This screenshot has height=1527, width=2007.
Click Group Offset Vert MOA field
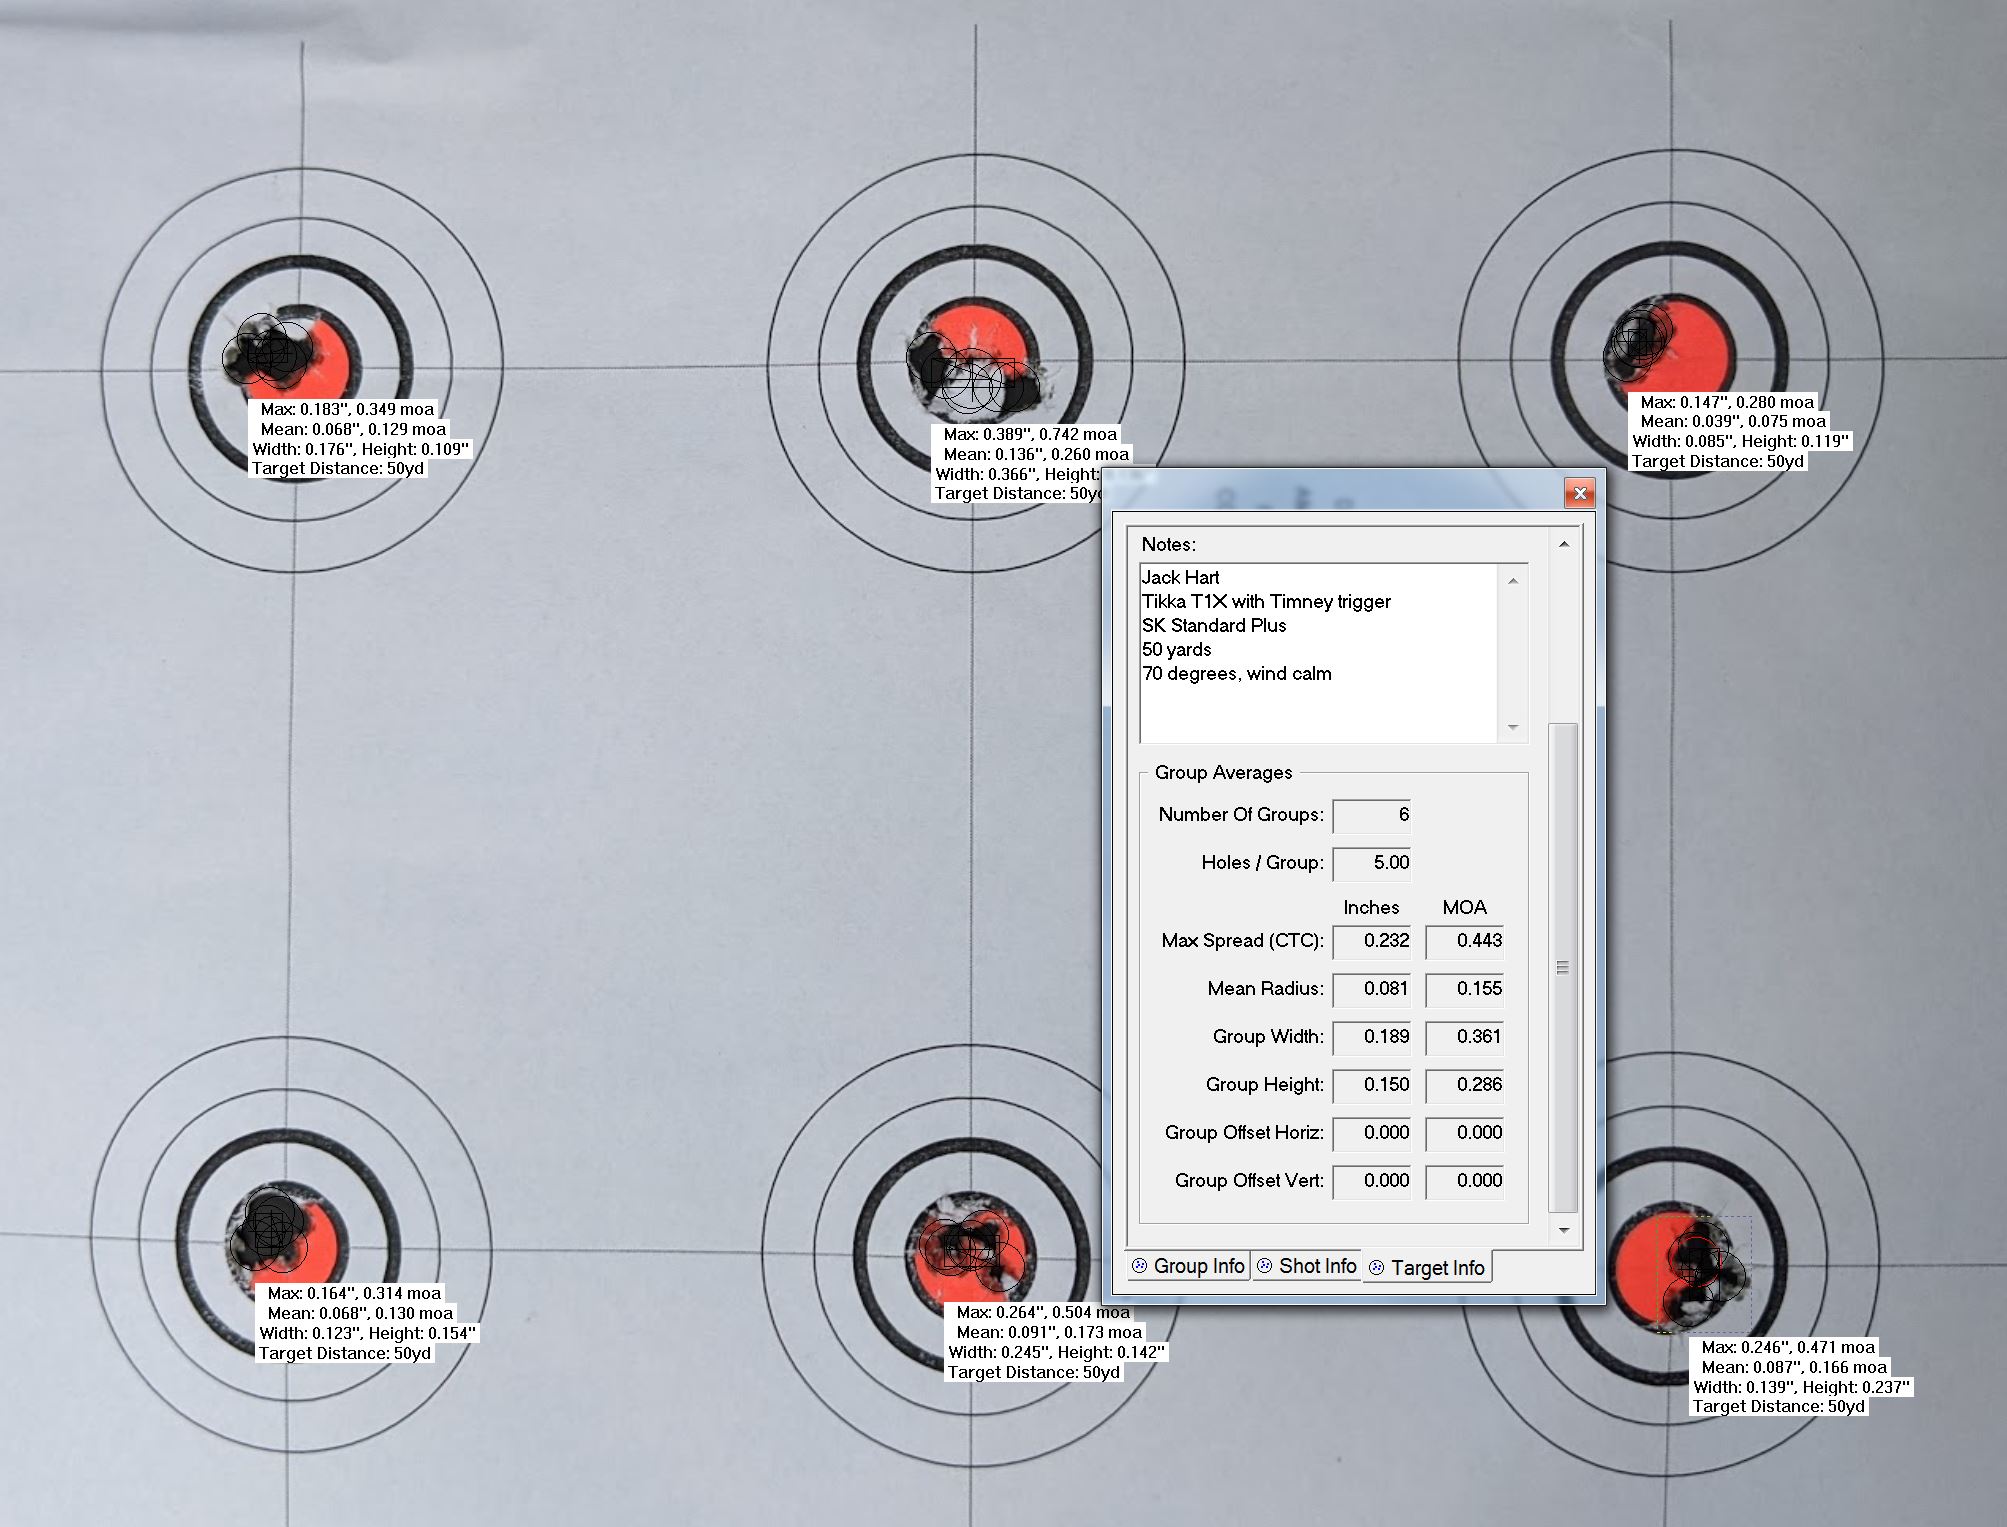tap(1465, 1181)
